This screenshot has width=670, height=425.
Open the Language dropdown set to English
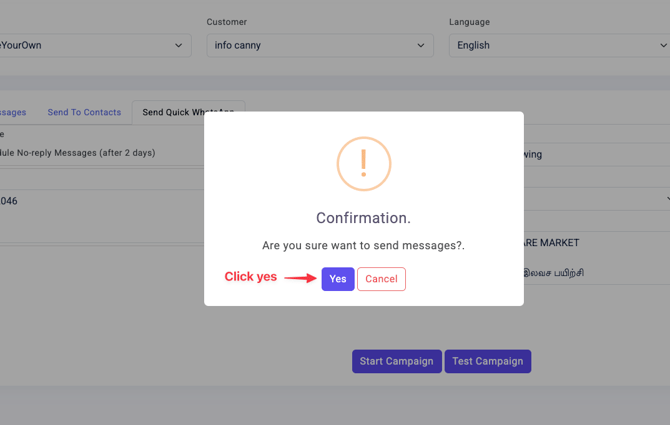coord(559,45)
